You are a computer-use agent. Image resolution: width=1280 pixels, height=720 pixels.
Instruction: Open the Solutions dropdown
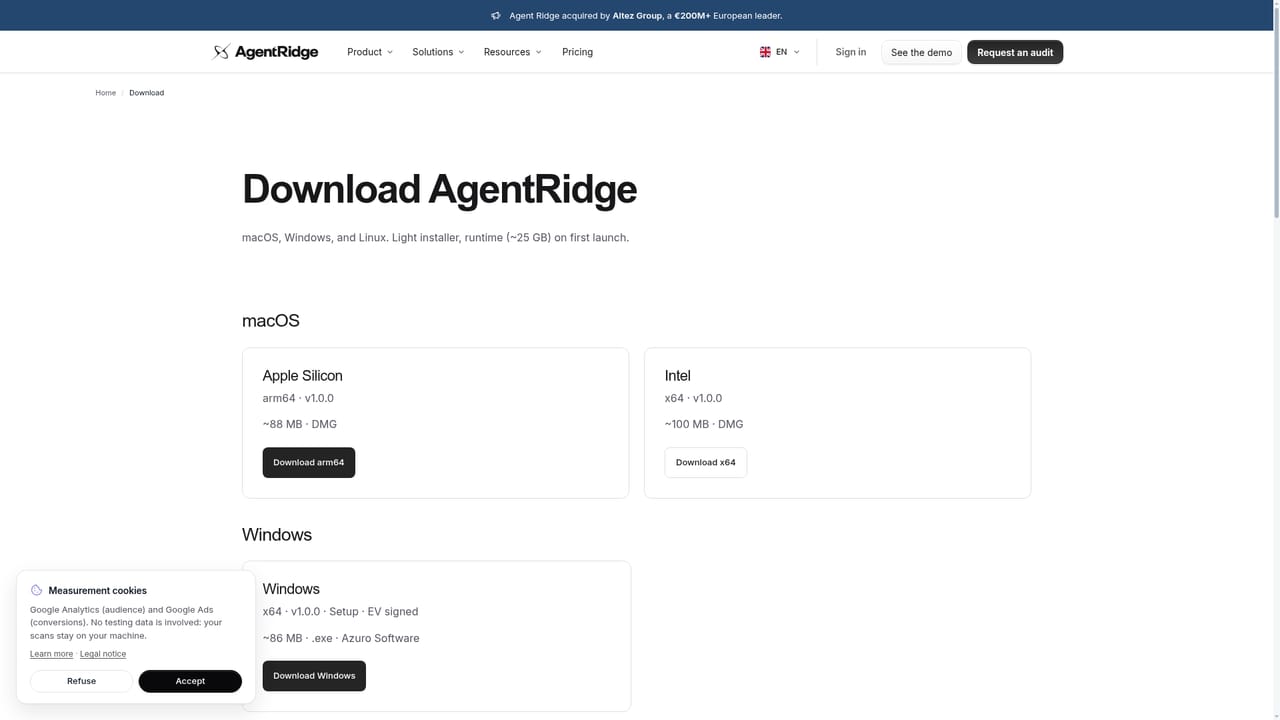(x=438, y=52)
